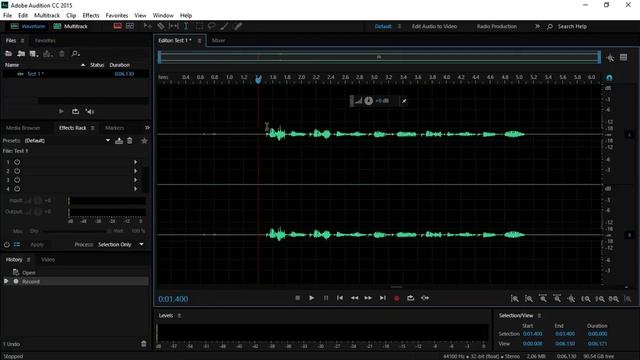Click New File icon in Files panel
This screenshot has height=360, width=640.
[x=34, y=53]
